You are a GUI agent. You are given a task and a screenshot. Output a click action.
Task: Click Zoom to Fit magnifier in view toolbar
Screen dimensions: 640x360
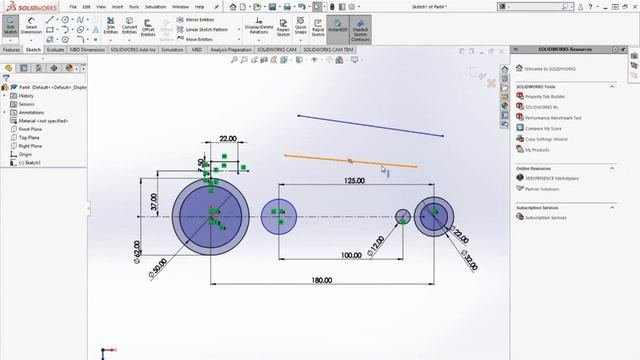(234, 60)
